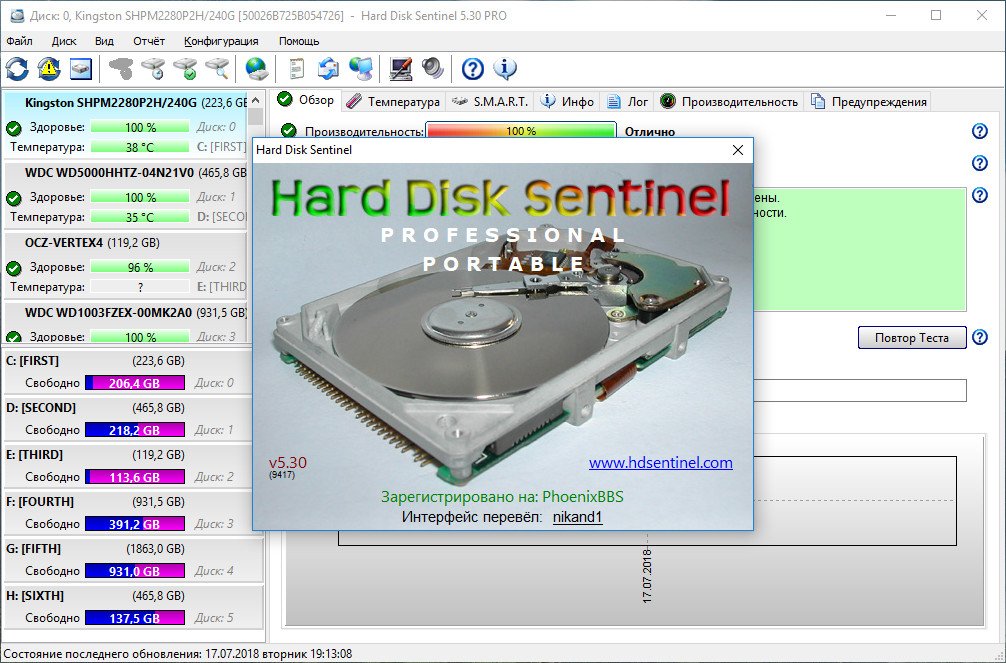Open the Конфигурация menu
Viewport: 1006px width, 663px height.
[221, 41]
